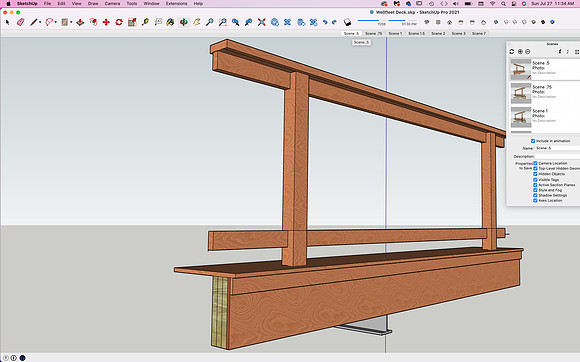Screen dimensions: 580x362
Task: Toggle Active Section Planes checkbox
Action: pos(535,185)
